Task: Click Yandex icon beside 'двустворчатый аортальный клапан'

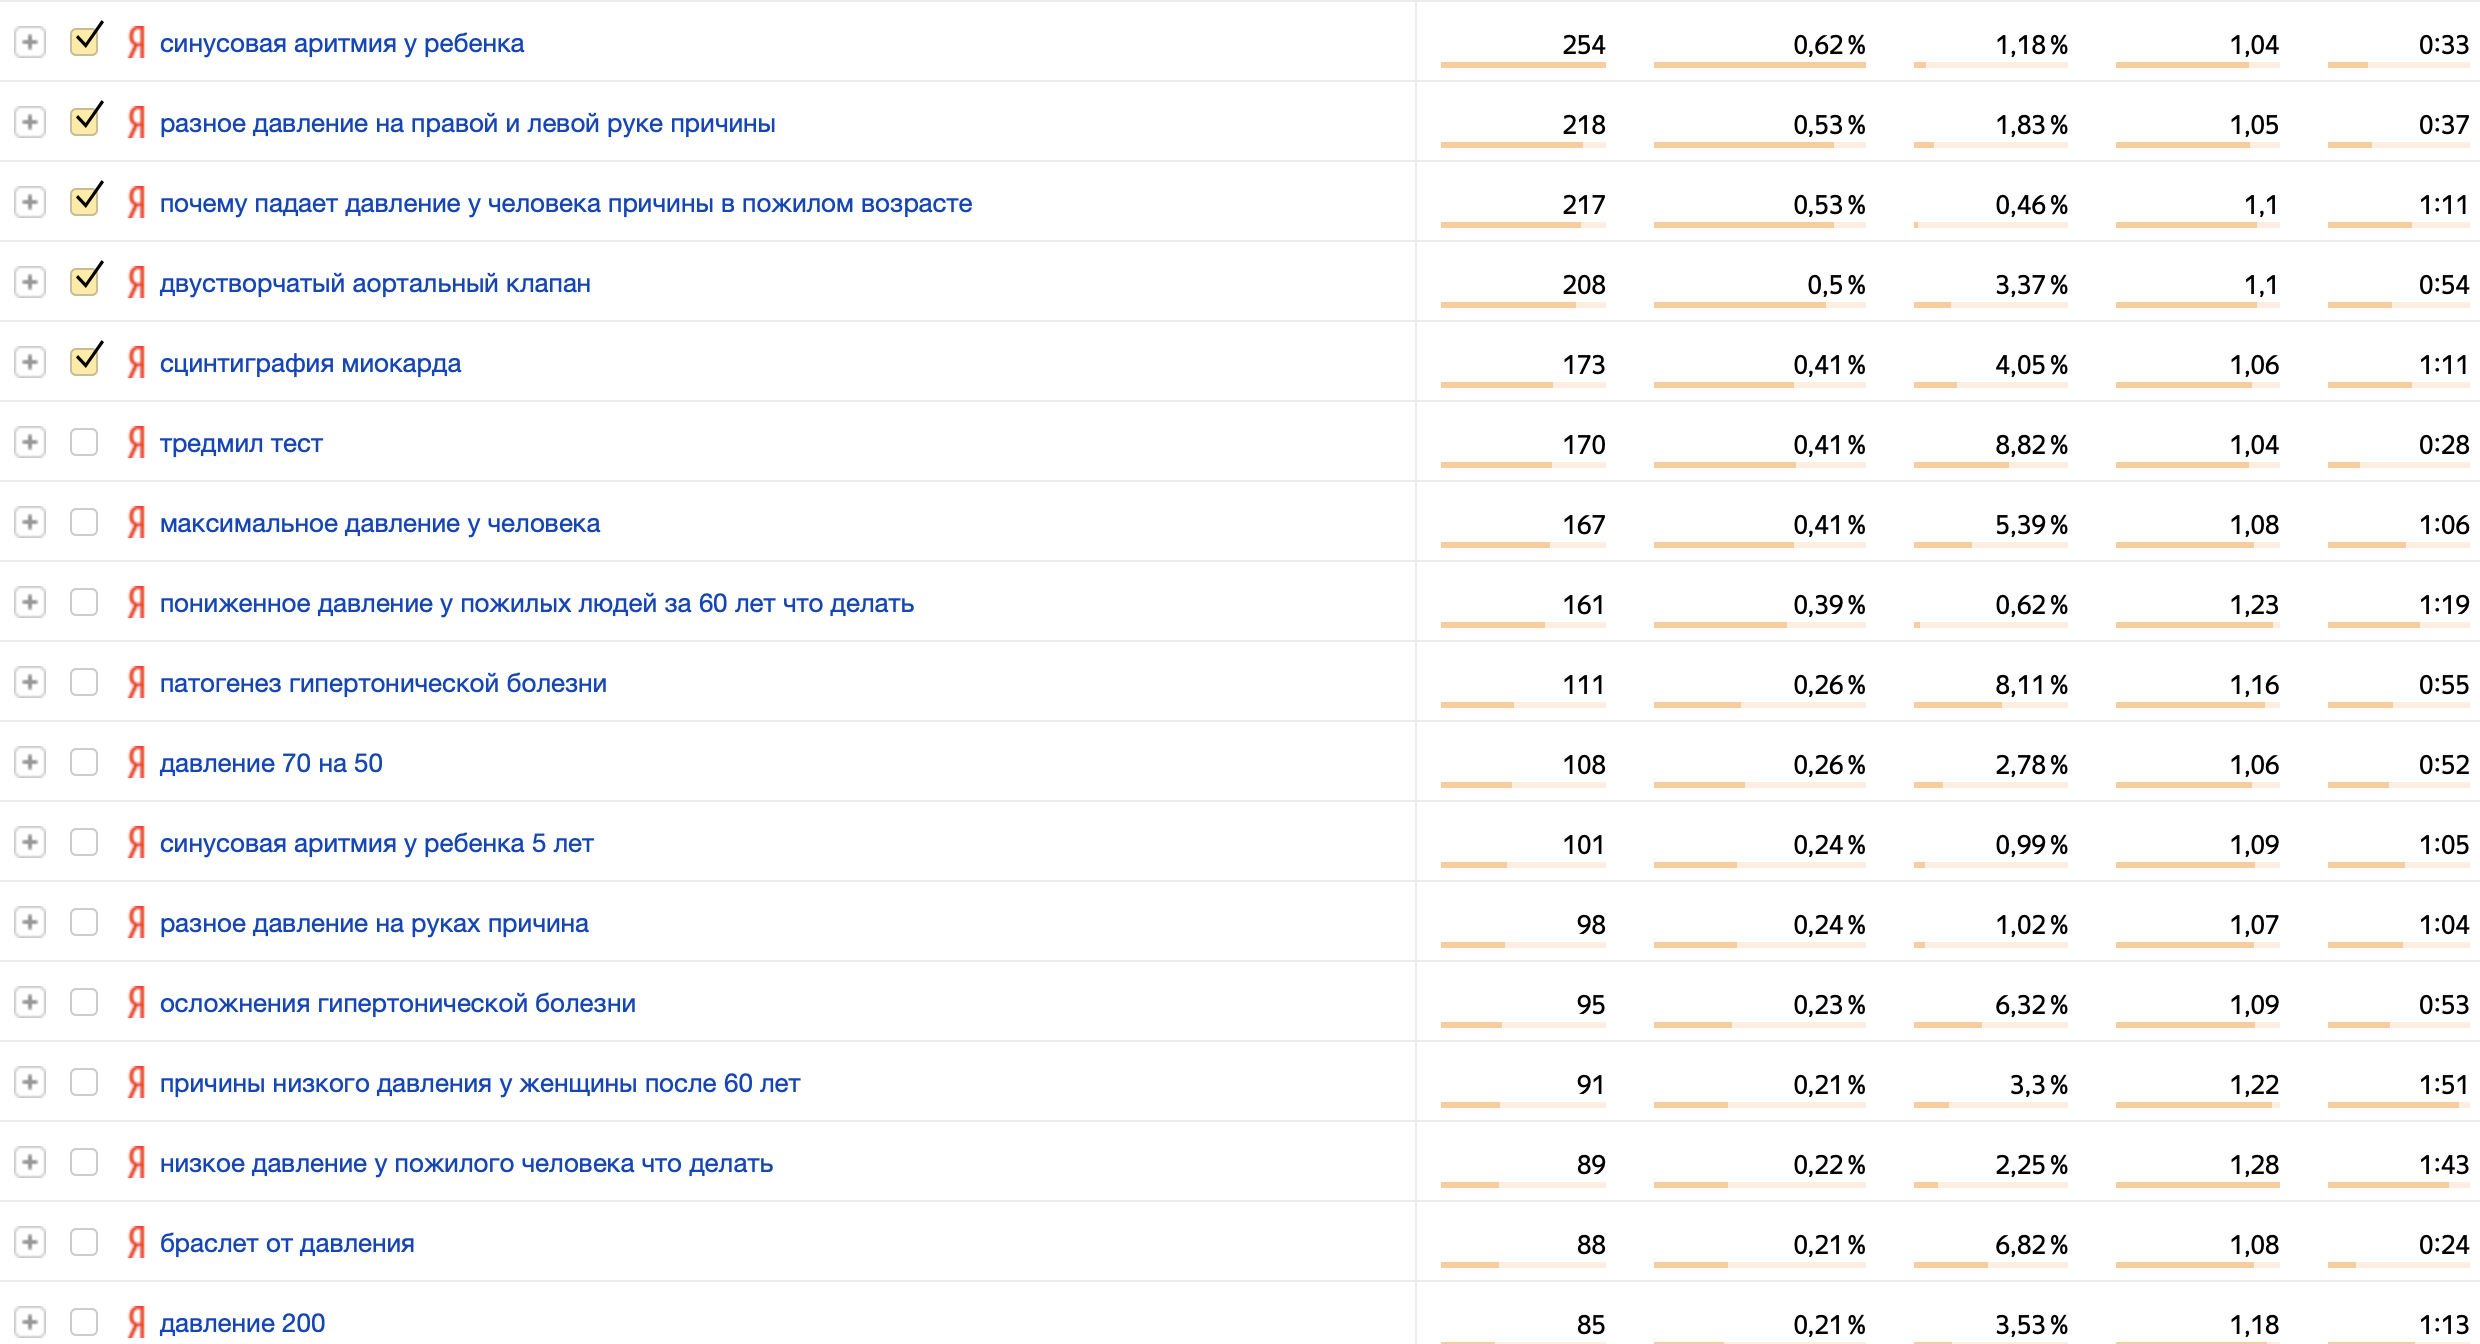Action: coord(137,282)
